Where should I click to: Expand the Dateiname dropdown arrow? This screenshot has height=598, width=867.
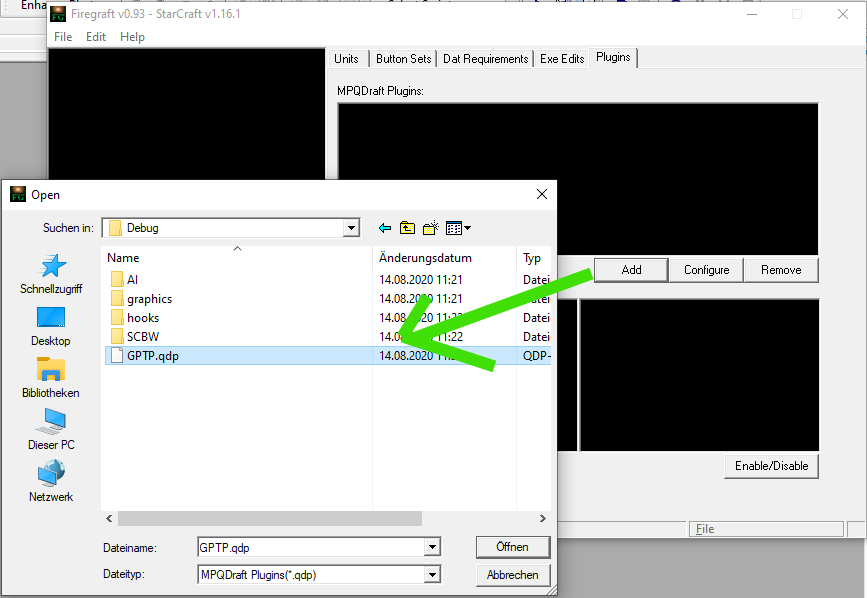pyautogui.click(x=431, y=547)
